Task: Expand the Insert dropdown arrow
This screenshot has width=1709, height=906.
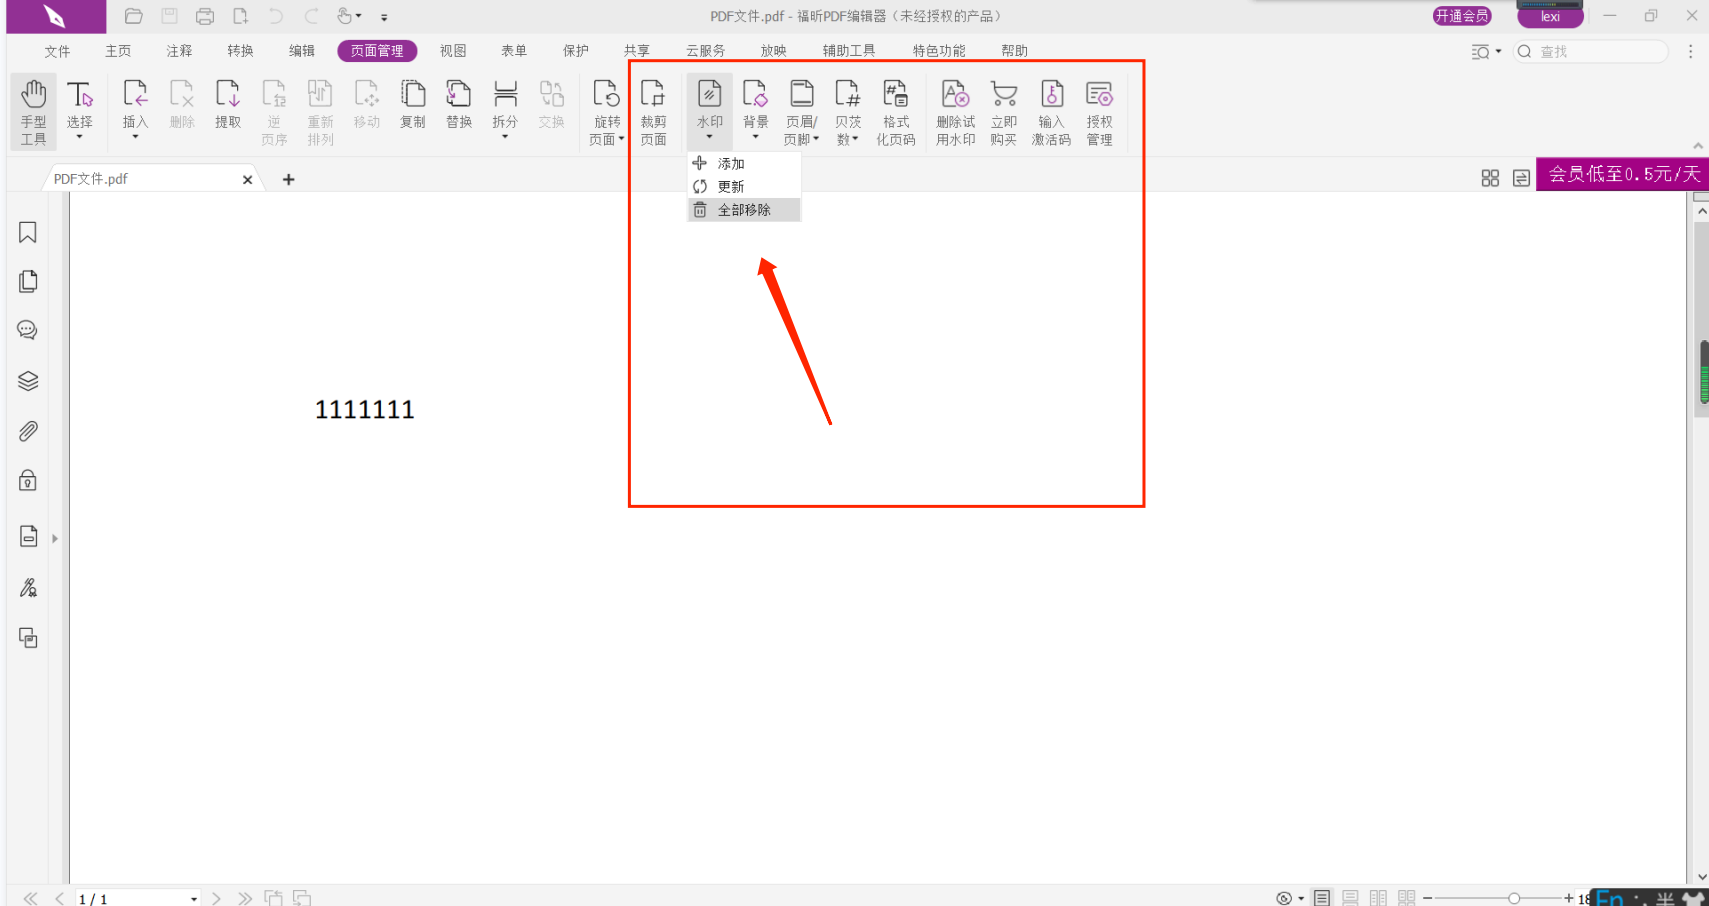Action: click(135, 137)
